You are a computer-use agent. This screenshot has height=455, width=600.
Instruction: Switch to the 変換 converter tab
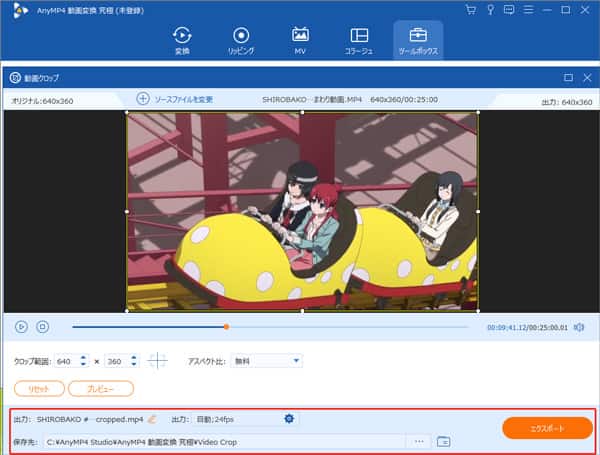click(x=182, y=40)
